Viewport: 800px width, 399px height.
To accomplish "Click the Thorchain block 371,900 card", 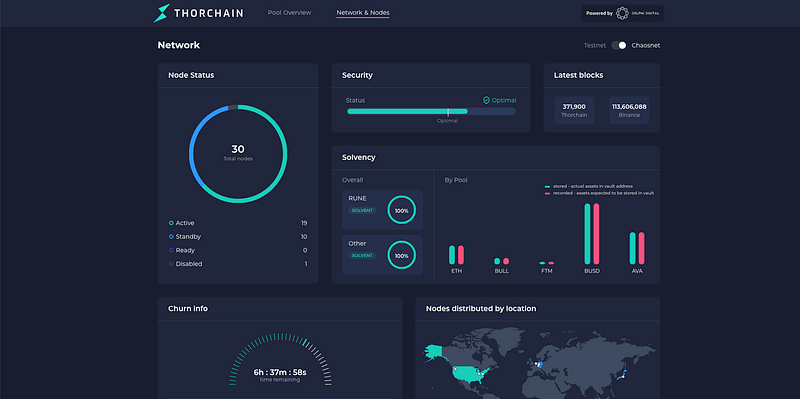I will [574, 110].
